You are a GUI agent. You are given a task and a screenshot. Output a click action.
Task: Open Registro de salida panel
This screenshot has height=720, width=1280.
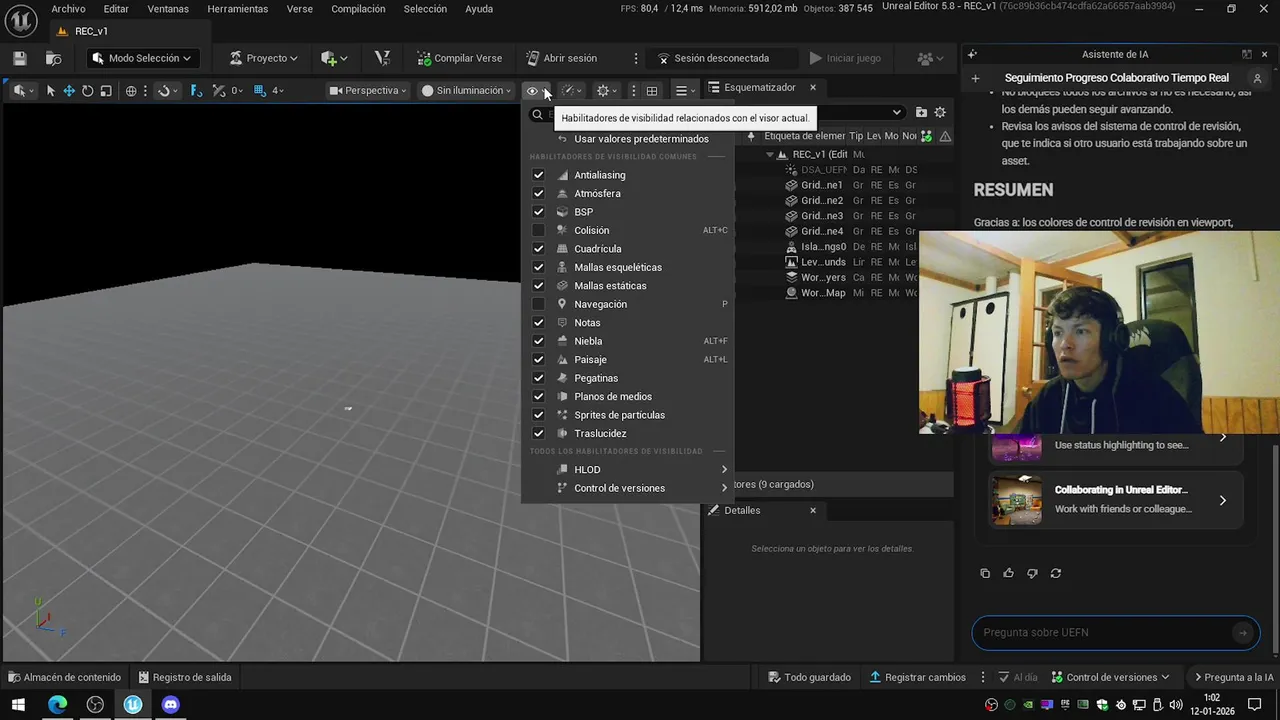(185, 677)
